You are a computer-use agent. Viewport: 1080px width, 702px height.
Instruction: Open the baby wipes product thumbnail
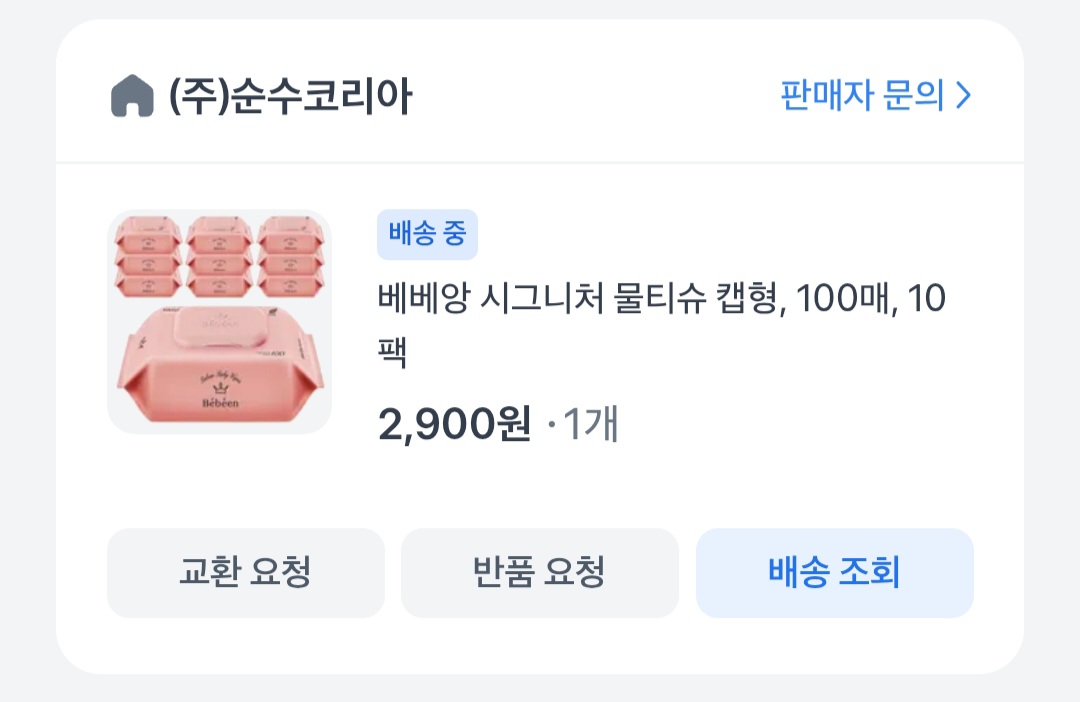[x=219, y=321]
